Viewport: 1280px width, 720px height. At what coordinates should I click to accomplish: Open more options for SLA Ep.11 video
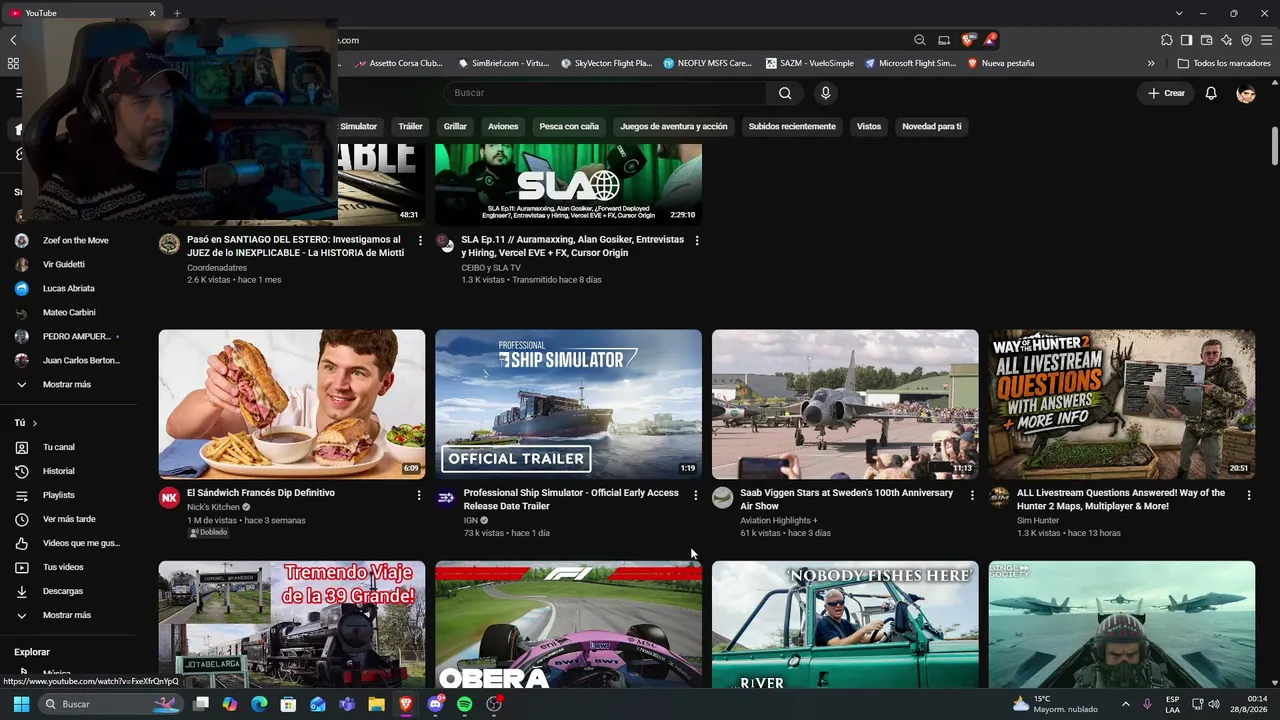pos(697,241)
